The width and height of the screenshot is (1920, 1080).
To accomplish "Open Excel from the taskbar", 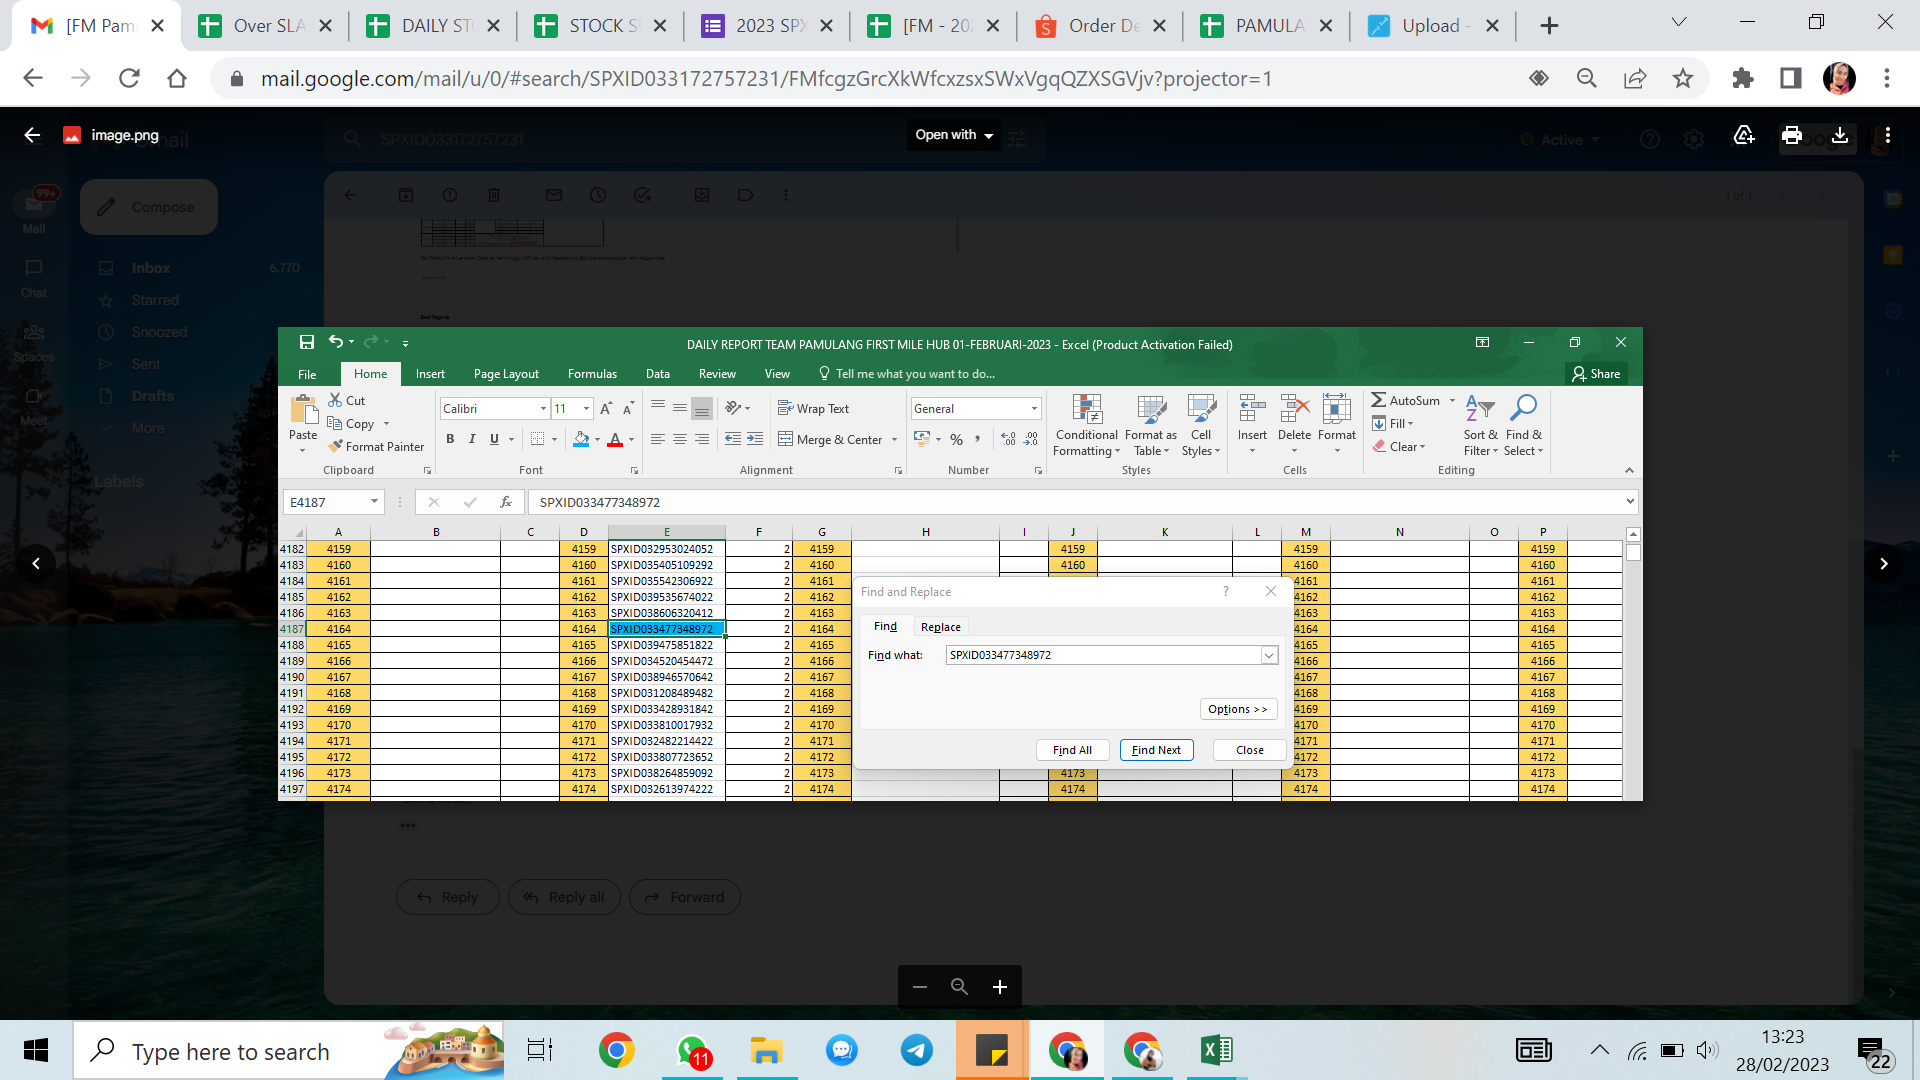I will (1217, 1050).
